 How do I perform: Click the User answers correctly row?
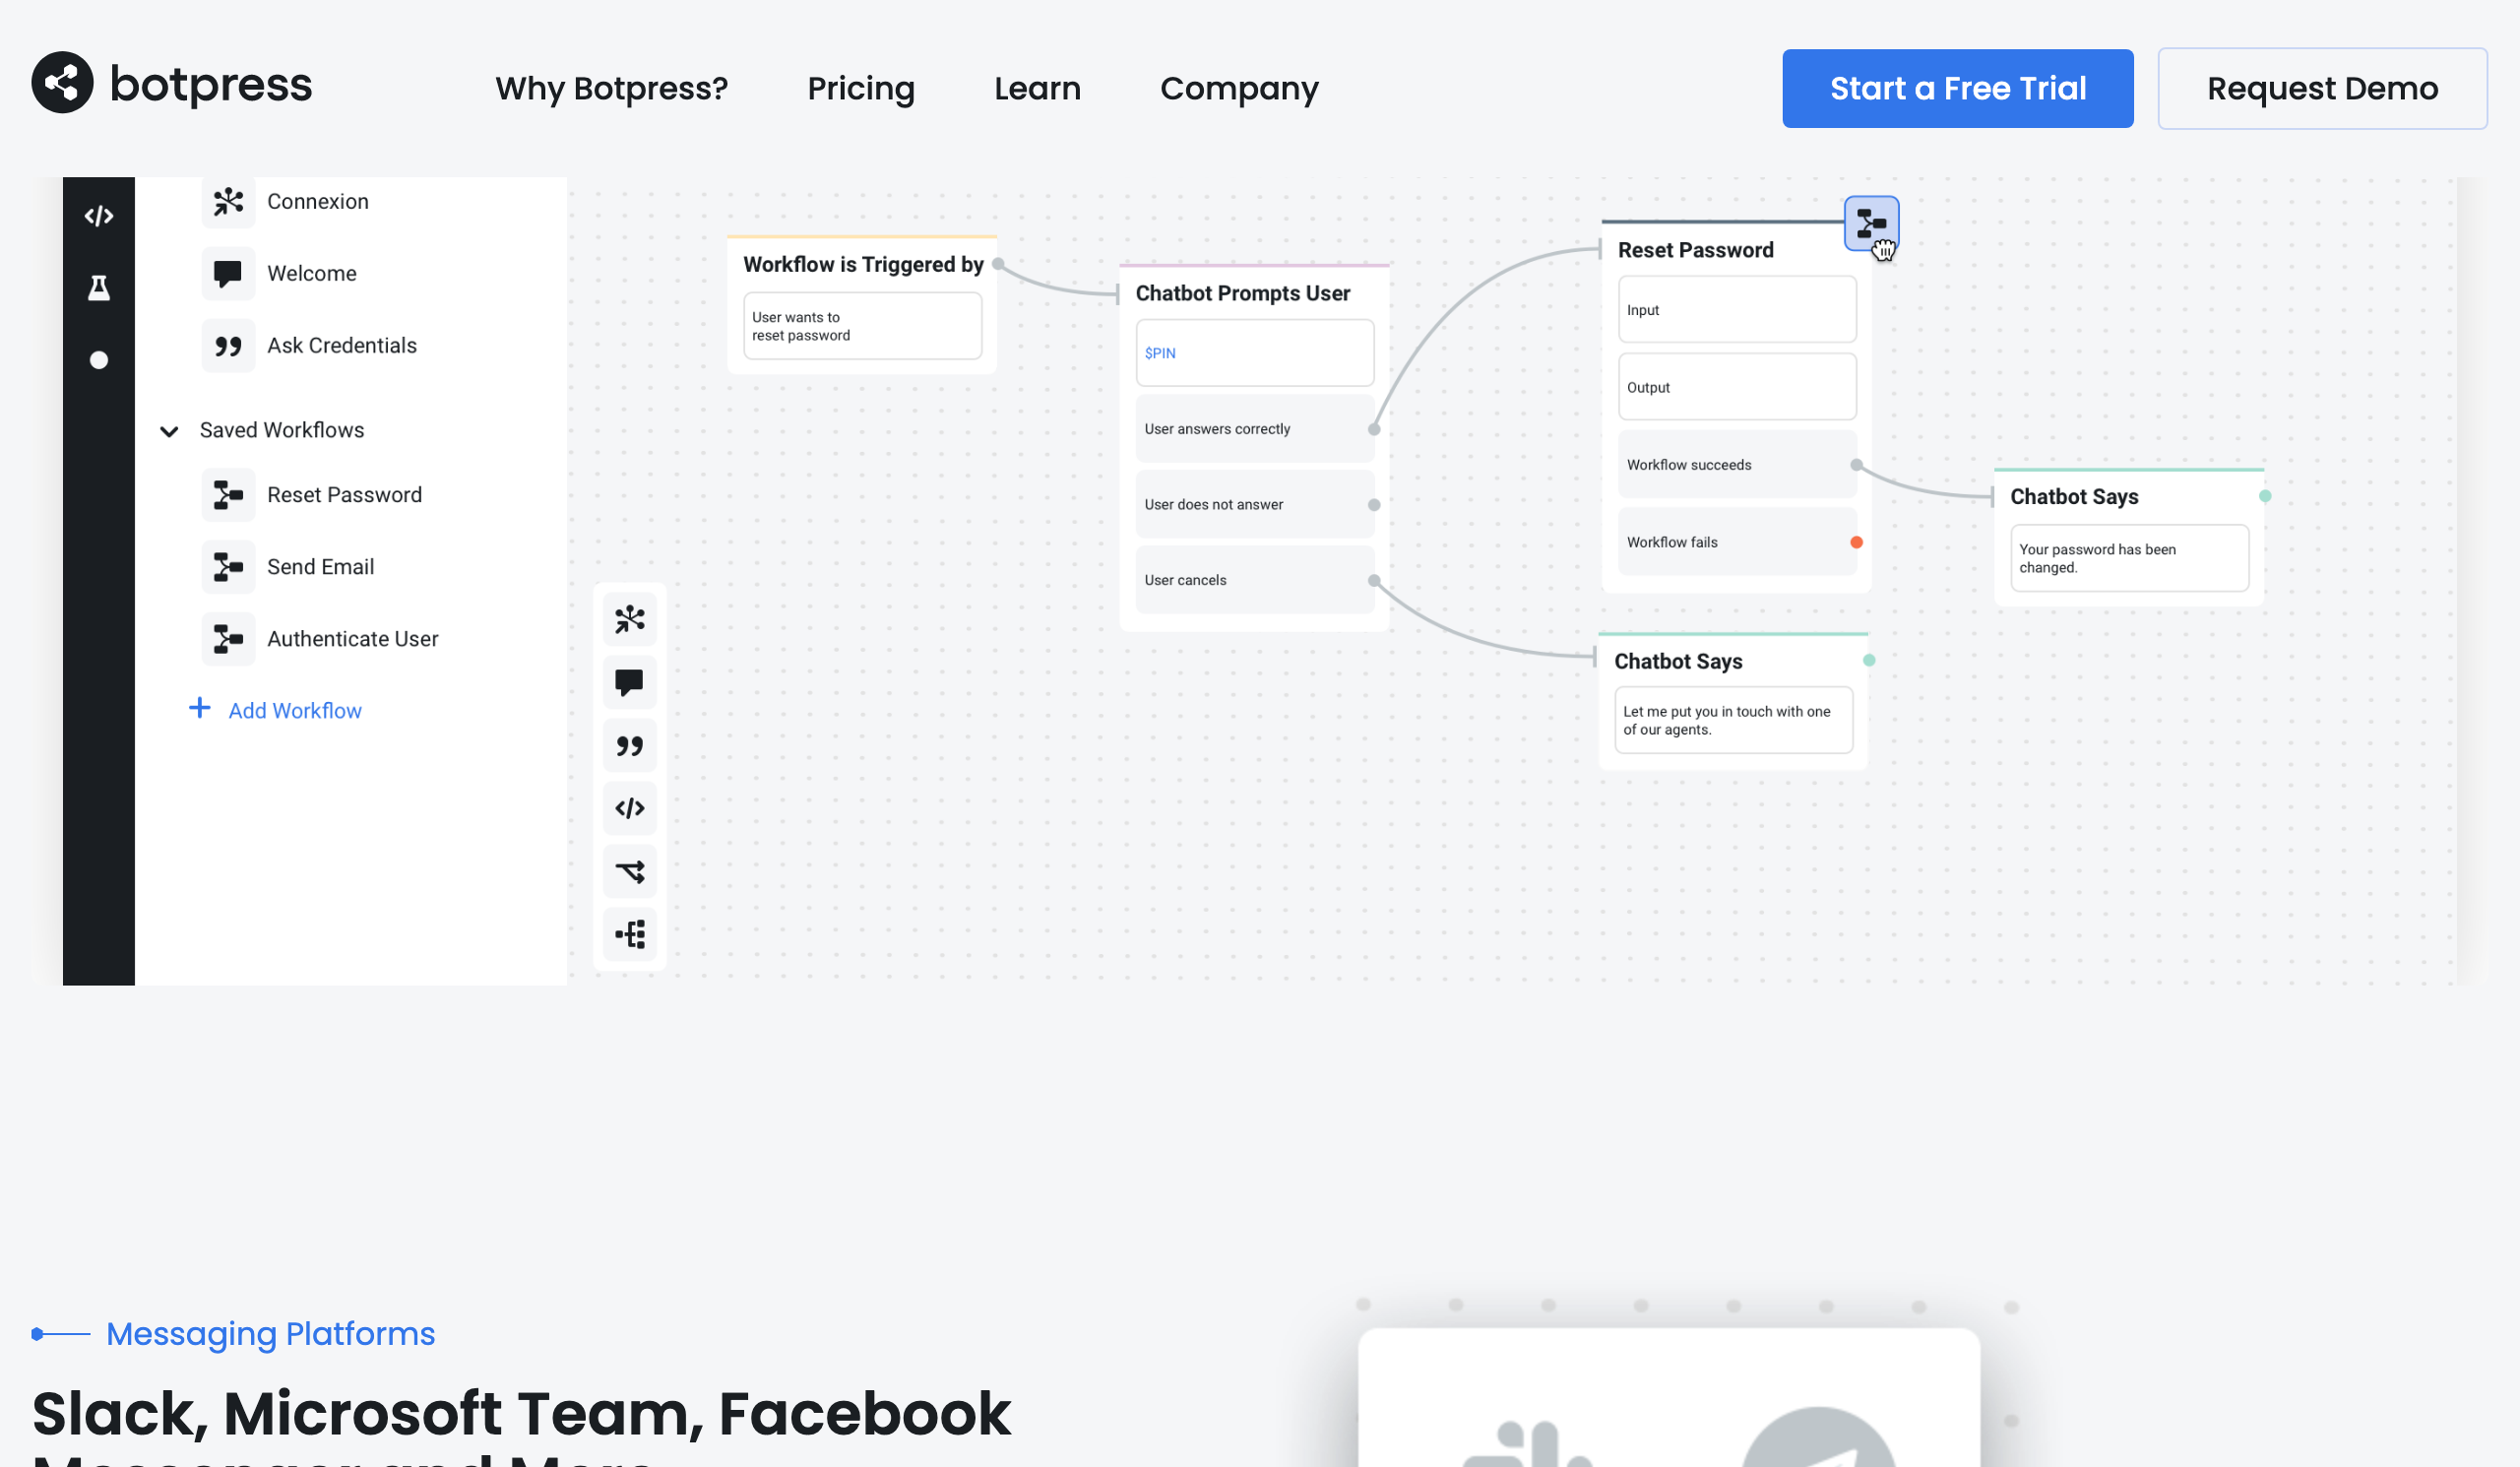(x=1254, y=429)
